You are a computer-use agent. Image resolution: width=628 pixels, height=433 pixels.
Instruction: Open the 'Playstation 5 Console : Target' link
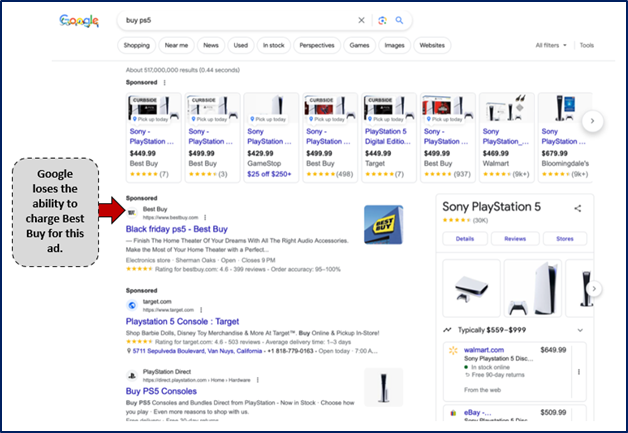(182, 322)
